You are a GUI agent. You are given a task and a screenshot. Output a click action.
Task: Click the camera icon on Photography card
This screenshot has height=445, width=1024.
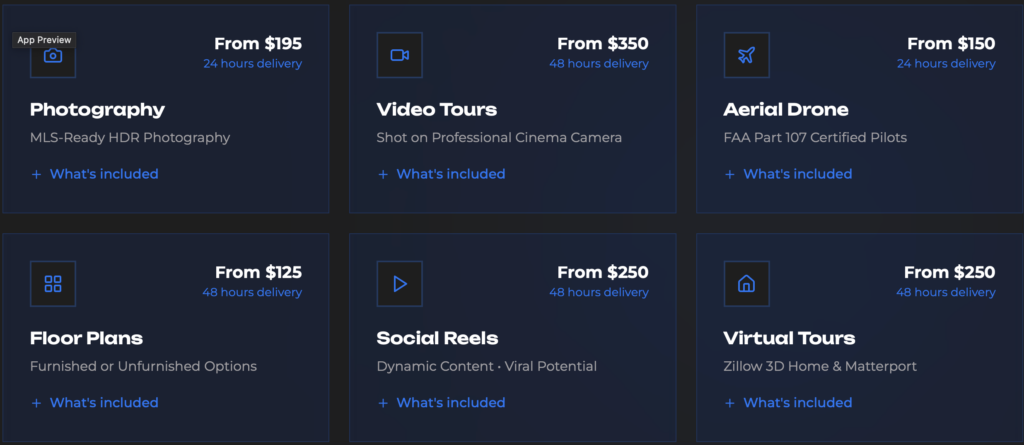pyautogui.click(x=53, y=56)
